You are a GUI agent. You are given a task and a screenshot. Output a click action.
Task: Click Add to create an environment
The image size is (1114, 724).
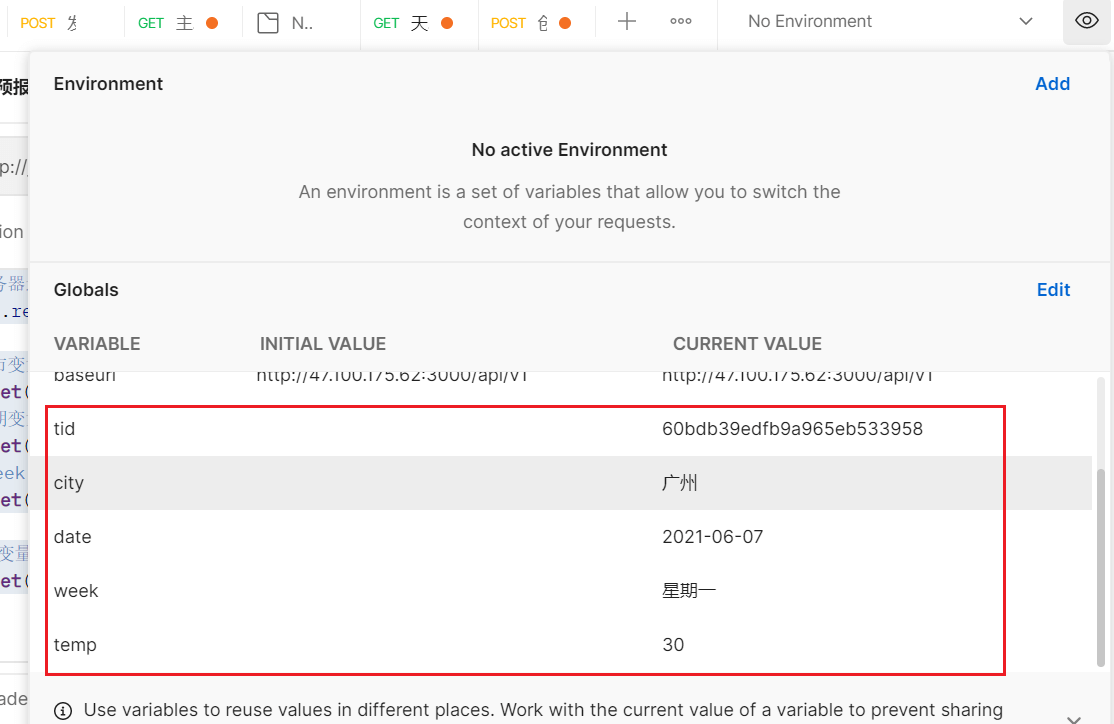point(1052,84)
